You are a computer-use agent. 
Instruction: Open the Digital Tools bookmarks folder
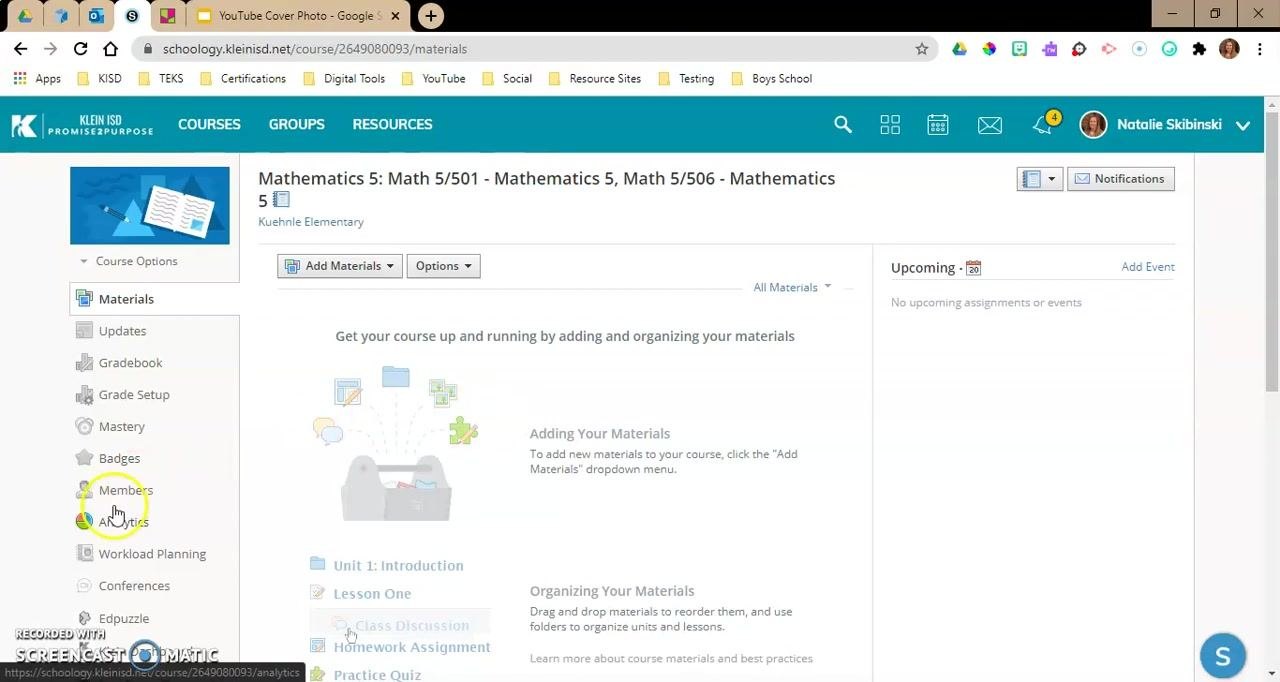344,78
